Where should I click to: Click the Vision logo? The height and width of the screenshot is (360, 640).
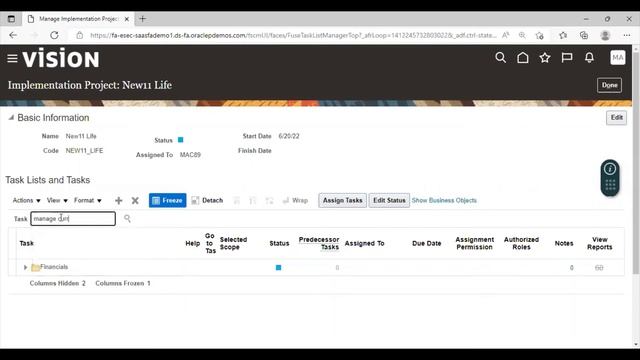tap(61, 58)
